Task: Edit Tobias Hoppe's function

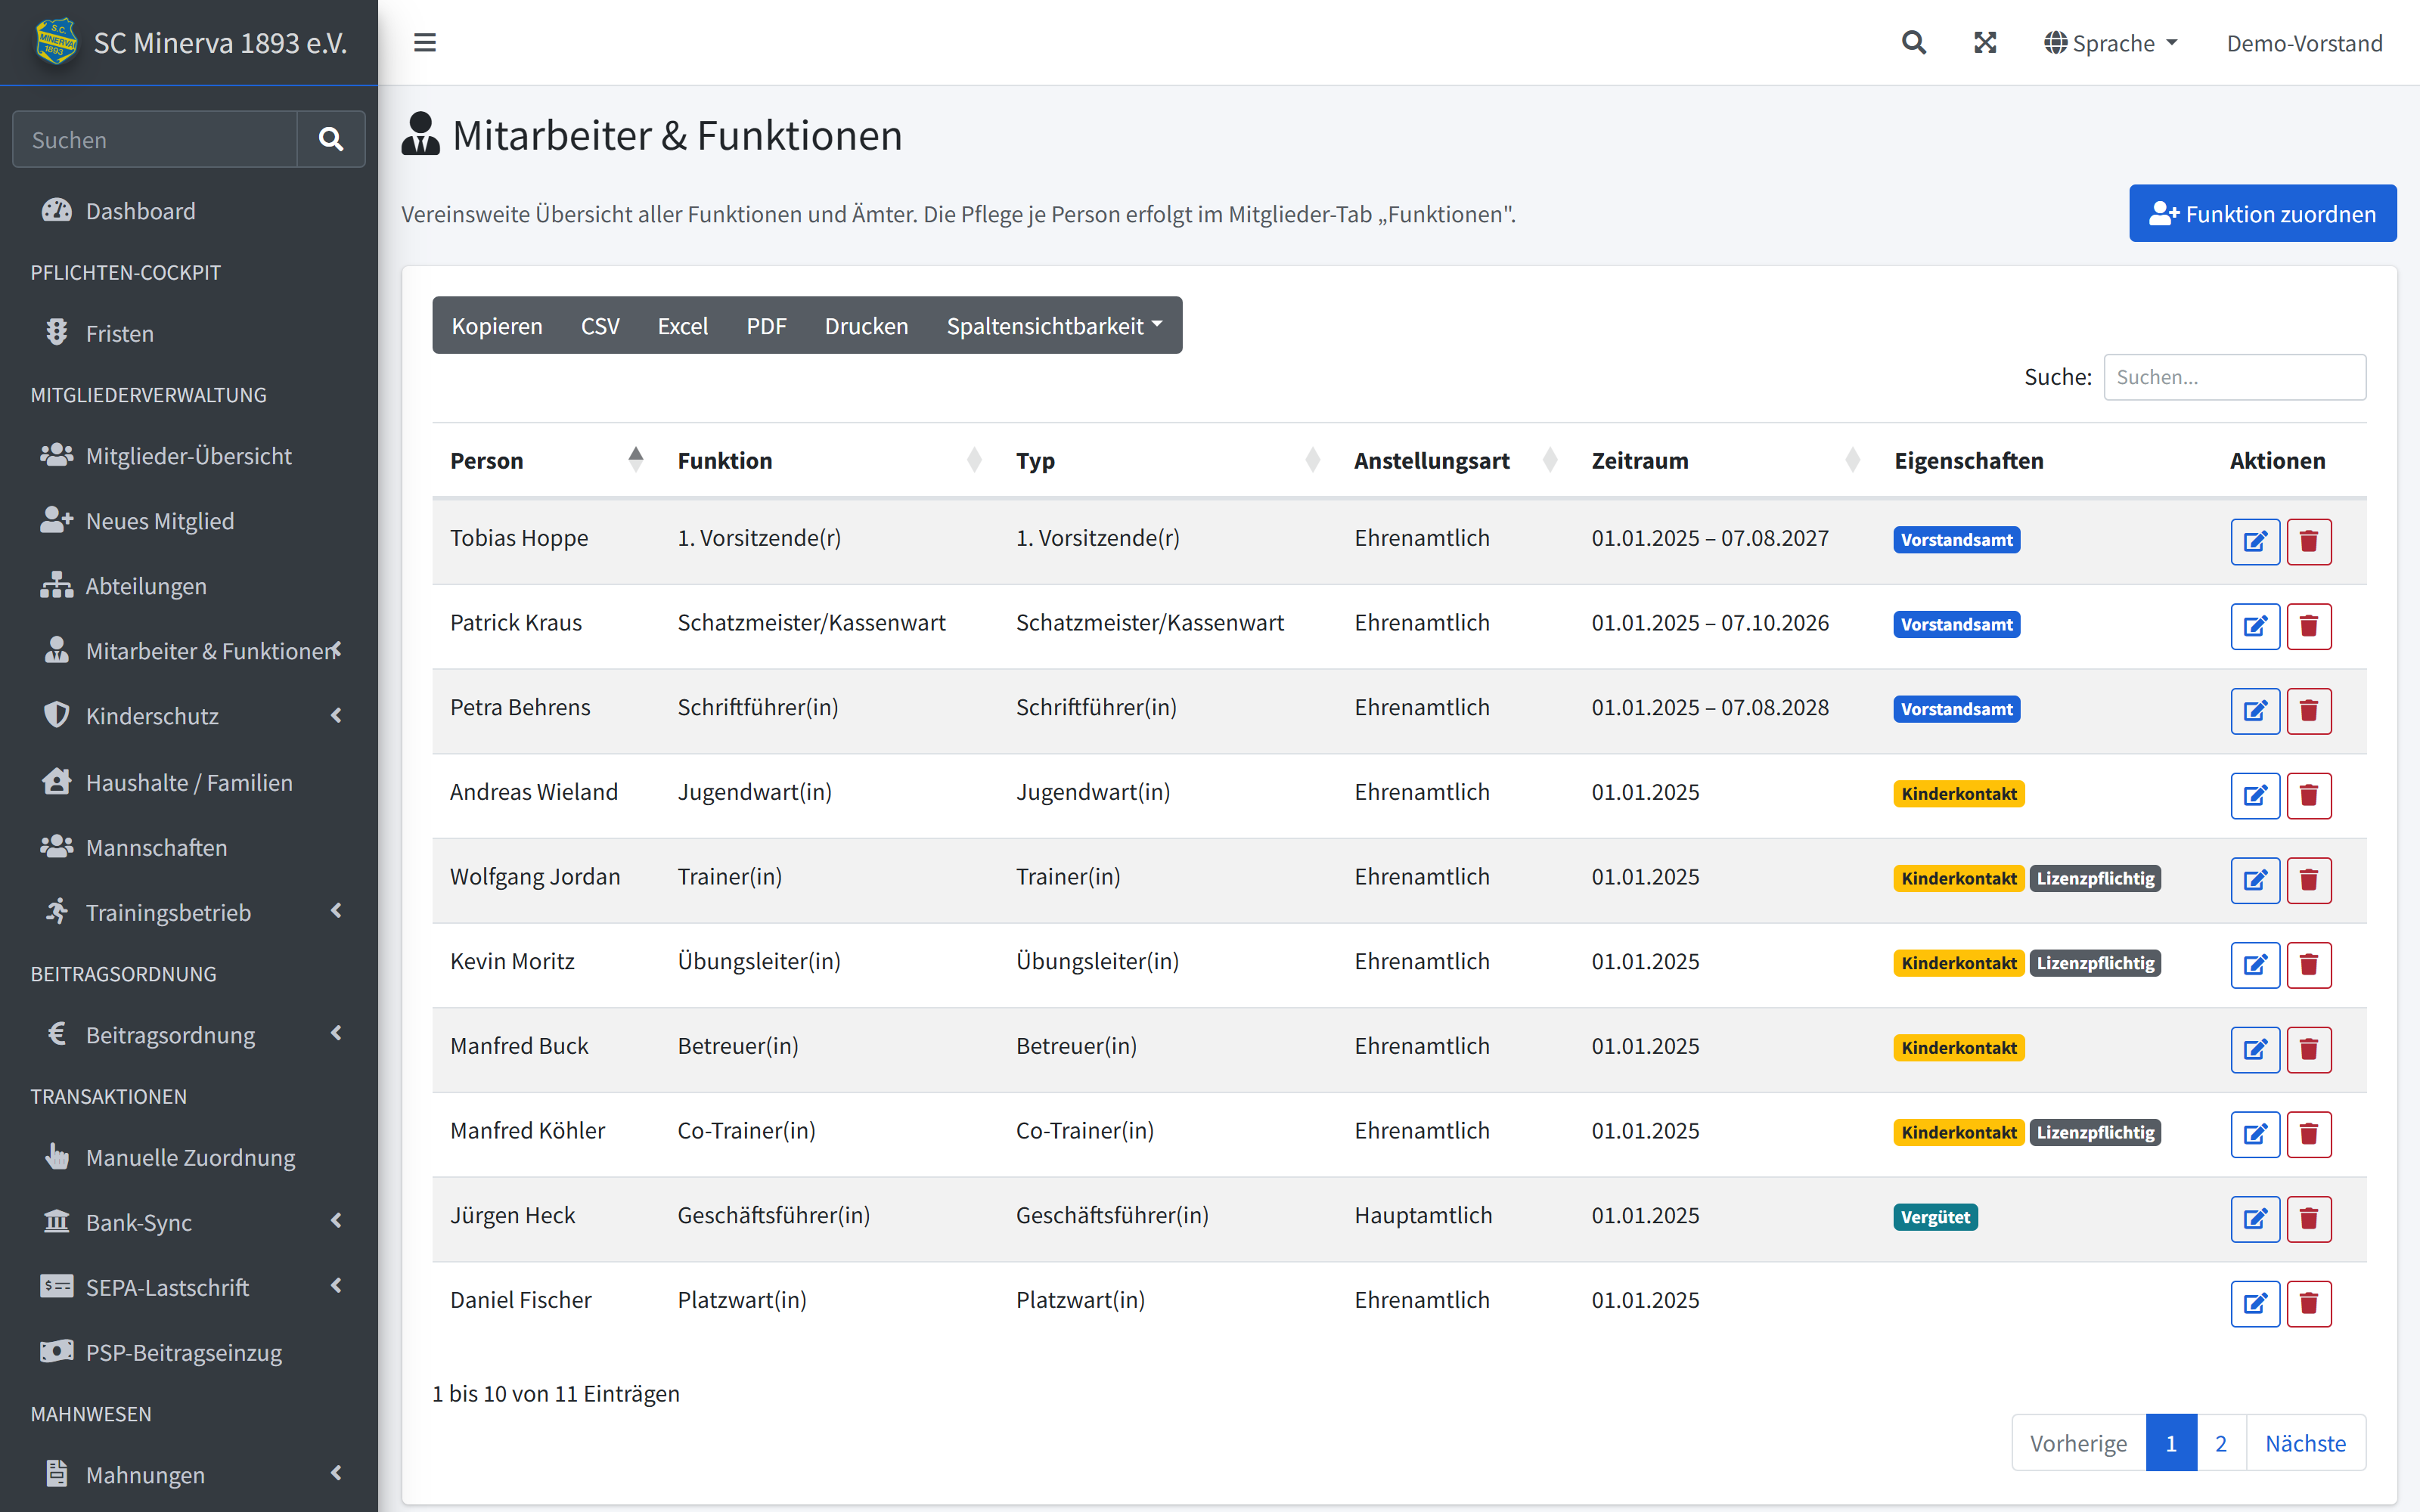Action: [x=2255, y=541]
